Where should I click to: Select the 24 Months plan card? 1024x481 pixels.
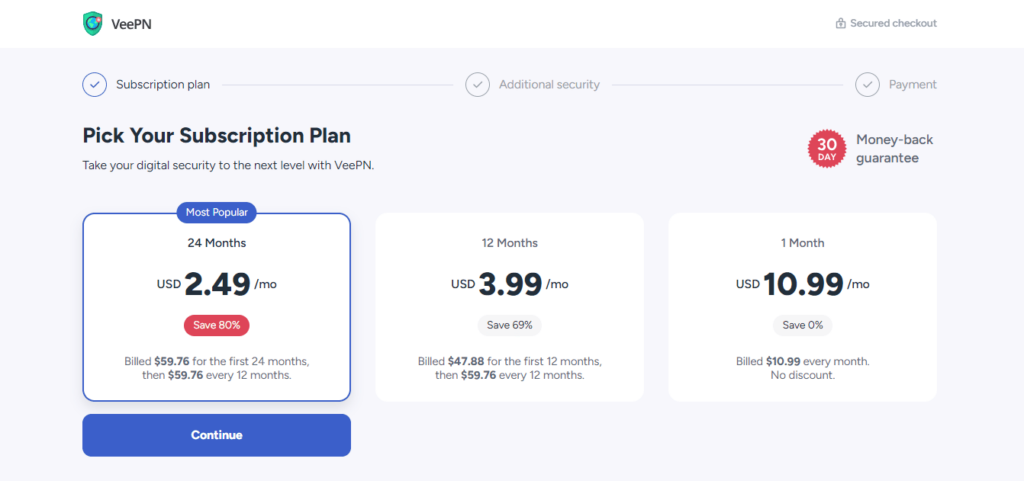tap(217, 307)
